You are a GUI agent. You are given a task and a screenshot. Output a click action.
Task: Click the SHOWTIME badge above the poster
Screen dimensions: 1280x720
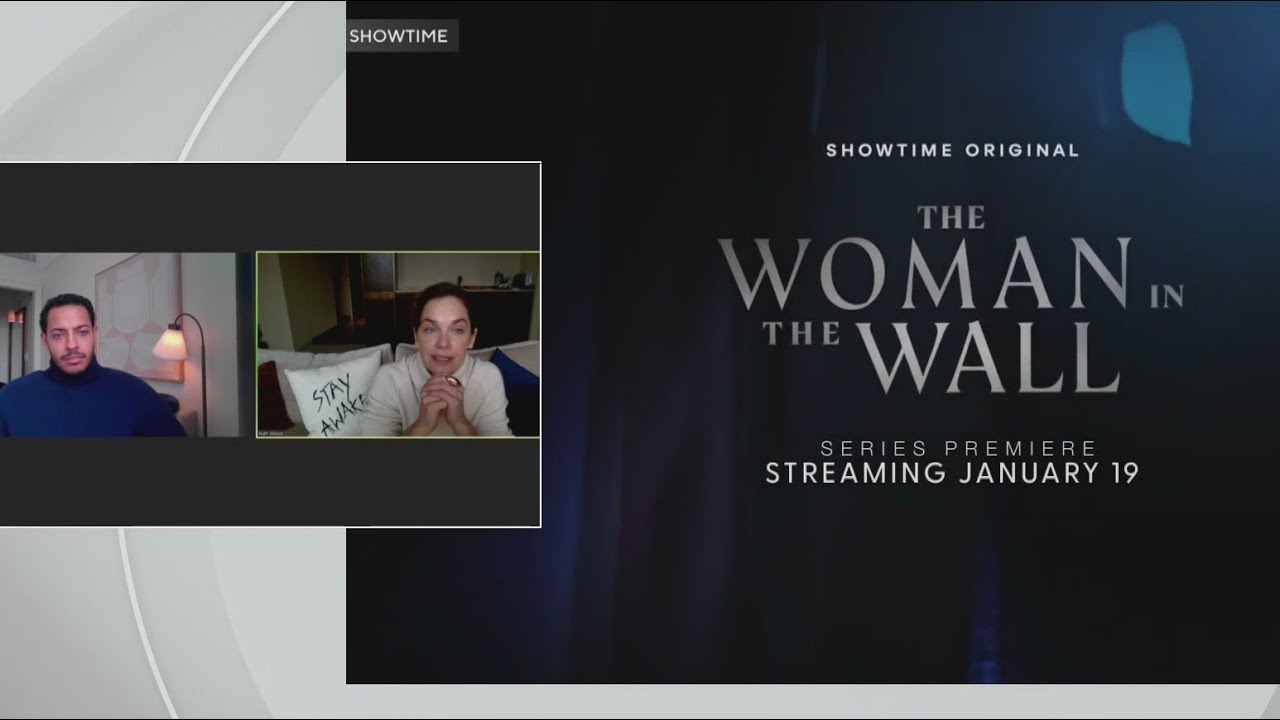pyautogui.click(x=402, y=36)
